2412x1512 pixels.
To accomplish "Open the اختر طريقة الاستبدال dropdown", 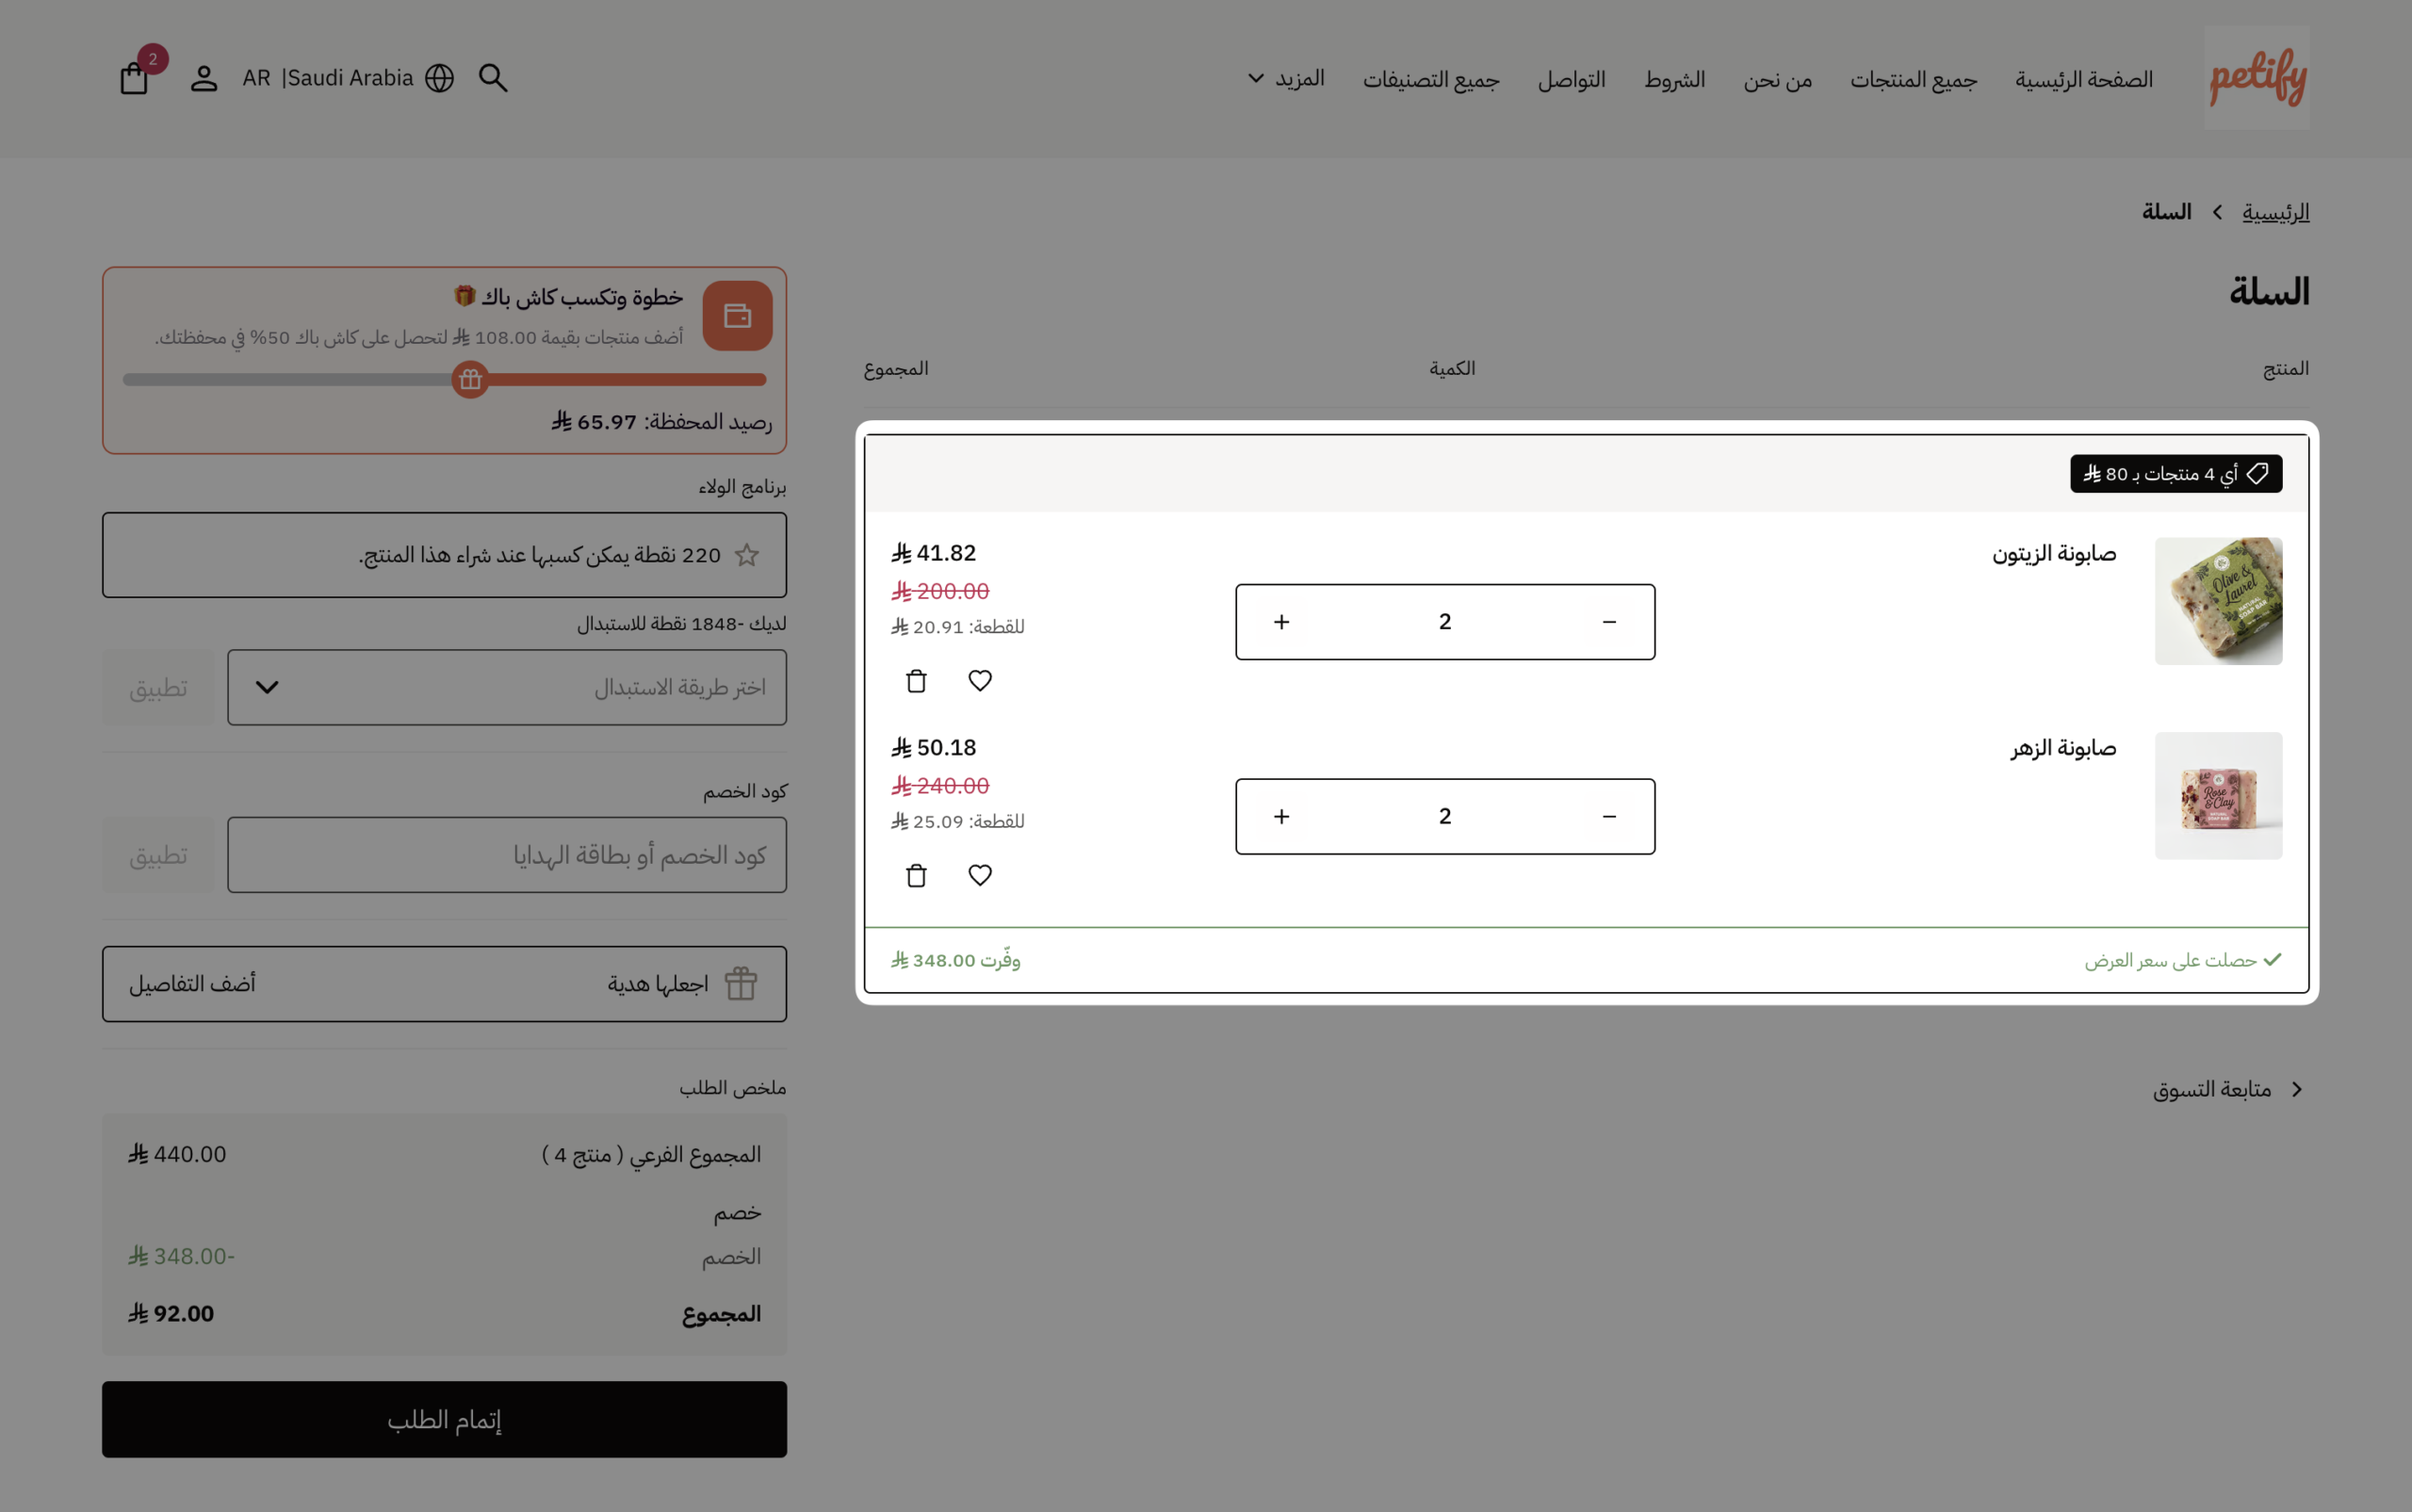I will [507, 688].
